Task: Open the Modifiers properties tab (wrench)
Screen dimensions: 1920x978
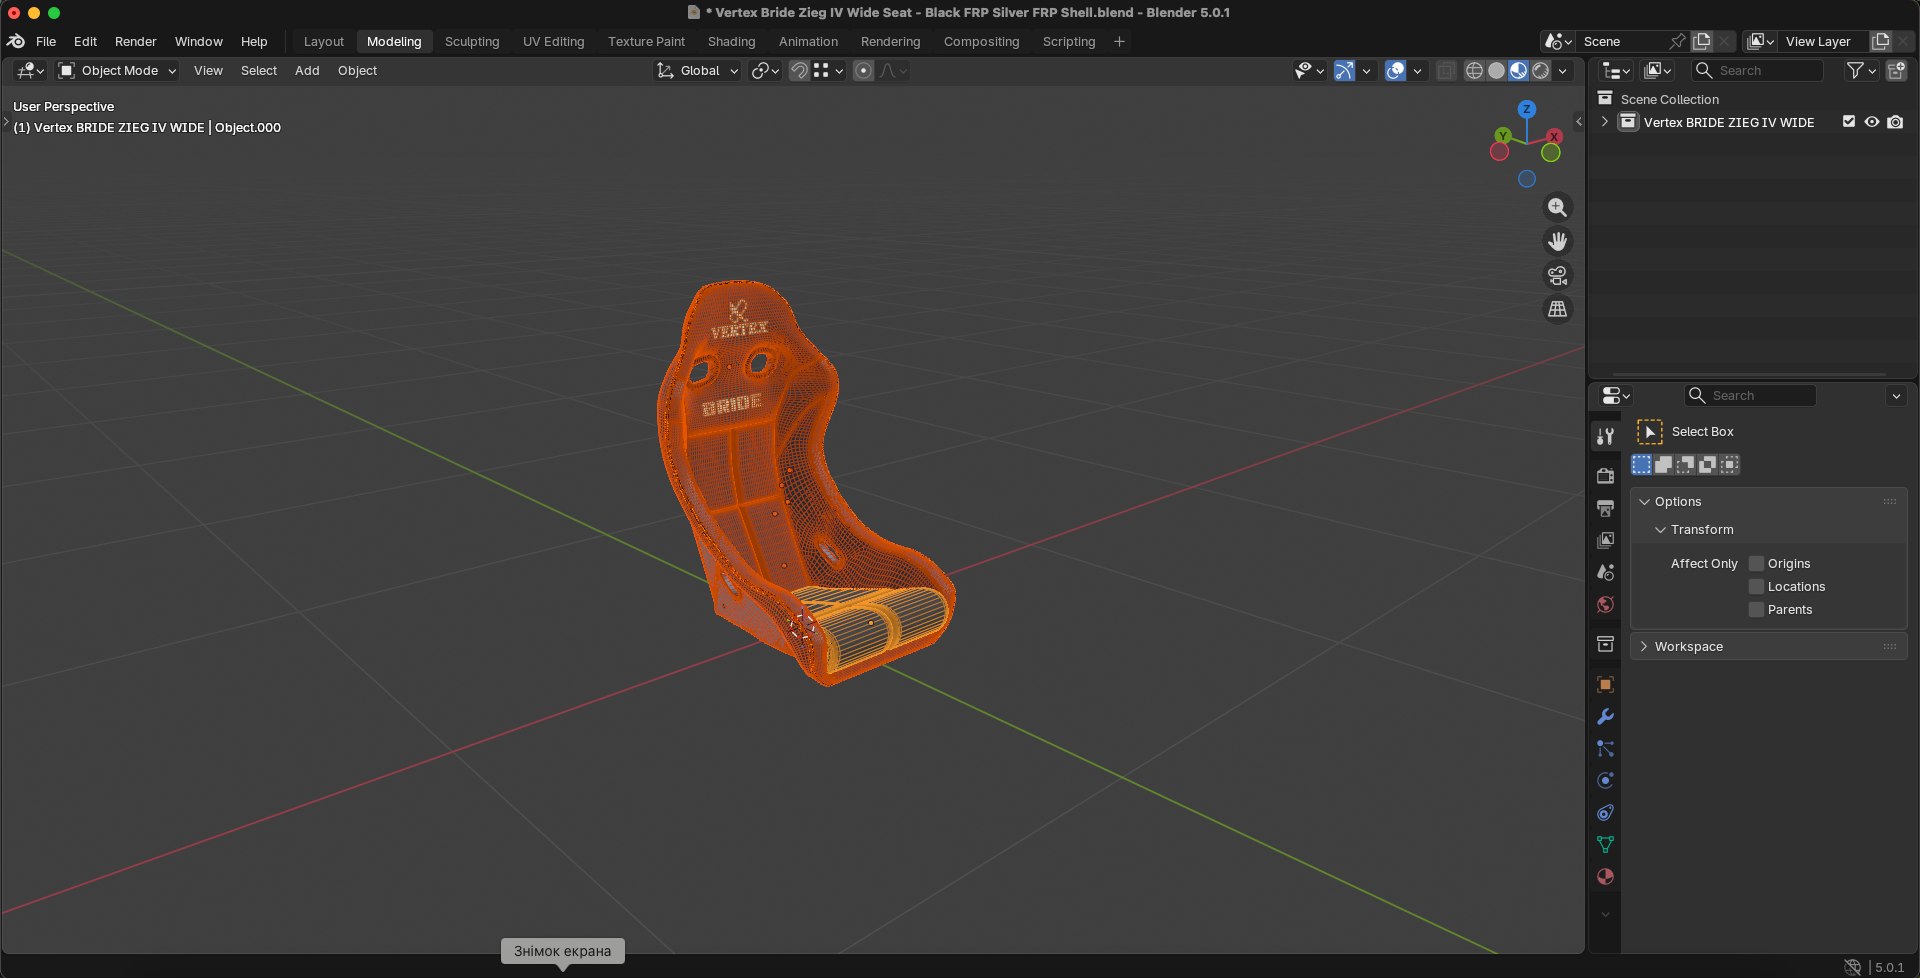Action: (1605, 717)
